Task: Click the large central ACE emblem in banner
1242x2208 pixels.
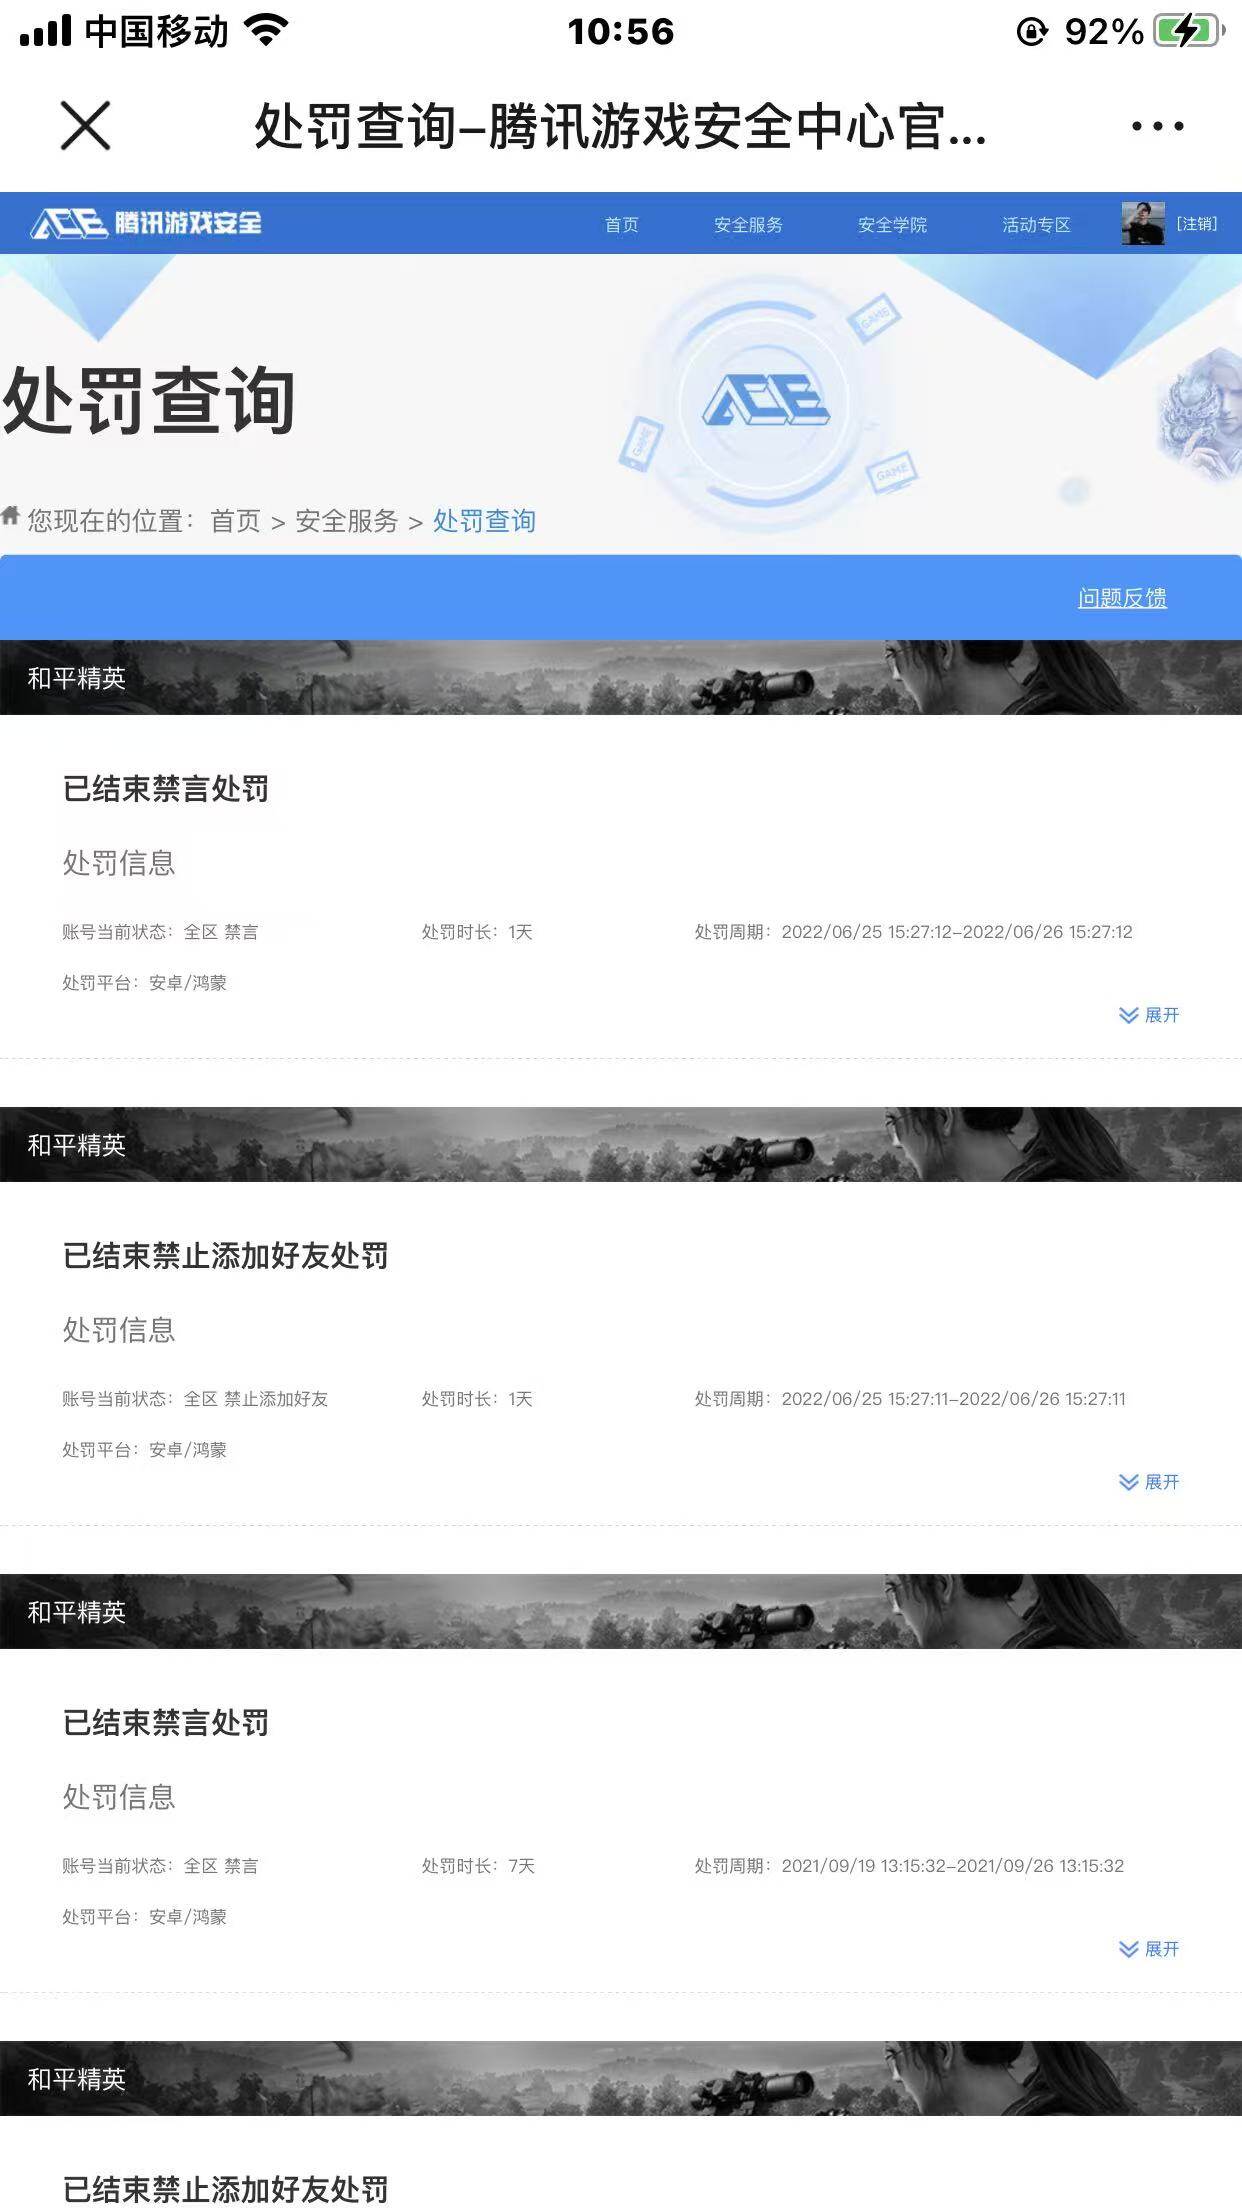Action: click(x=766, y=400)
